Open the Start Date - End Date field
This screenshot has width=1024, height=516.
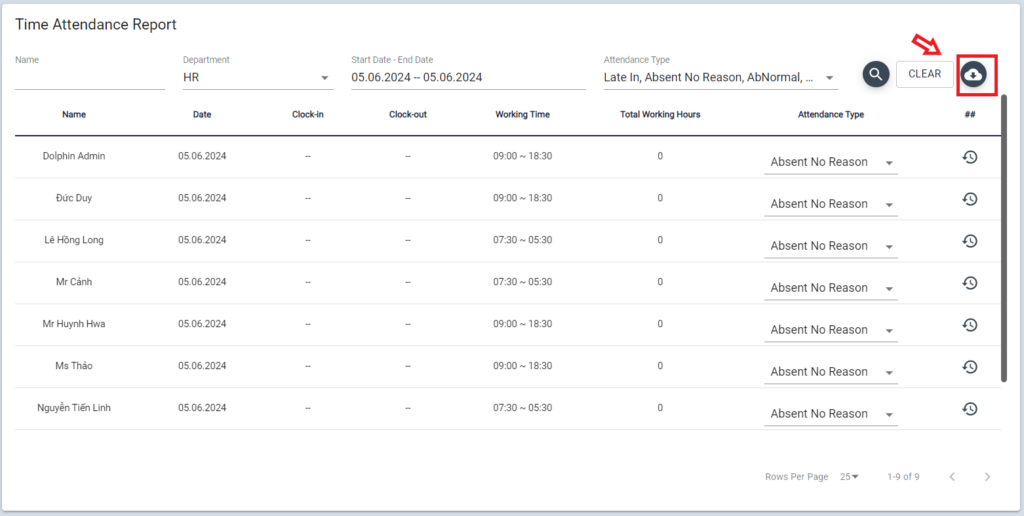click(467, 77)
